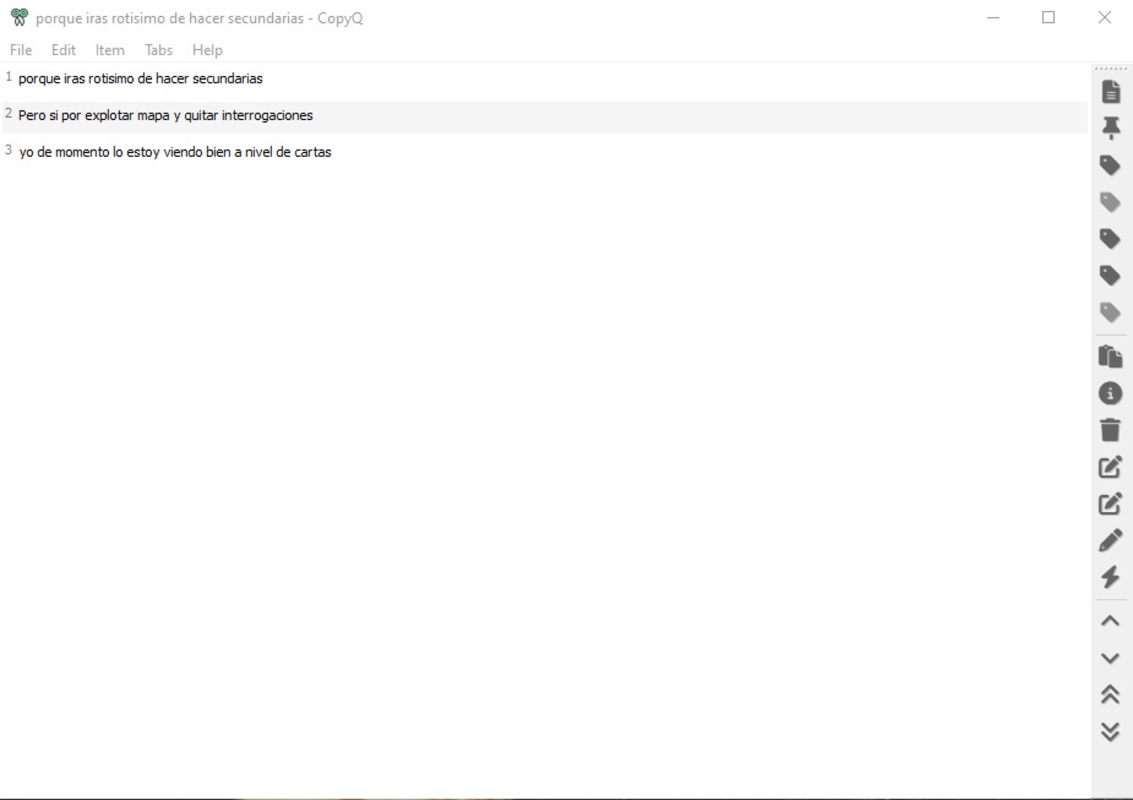Minimize the CopyQ window
Viewport: 1133px width, 800px height.
click(x=994, y=17)
